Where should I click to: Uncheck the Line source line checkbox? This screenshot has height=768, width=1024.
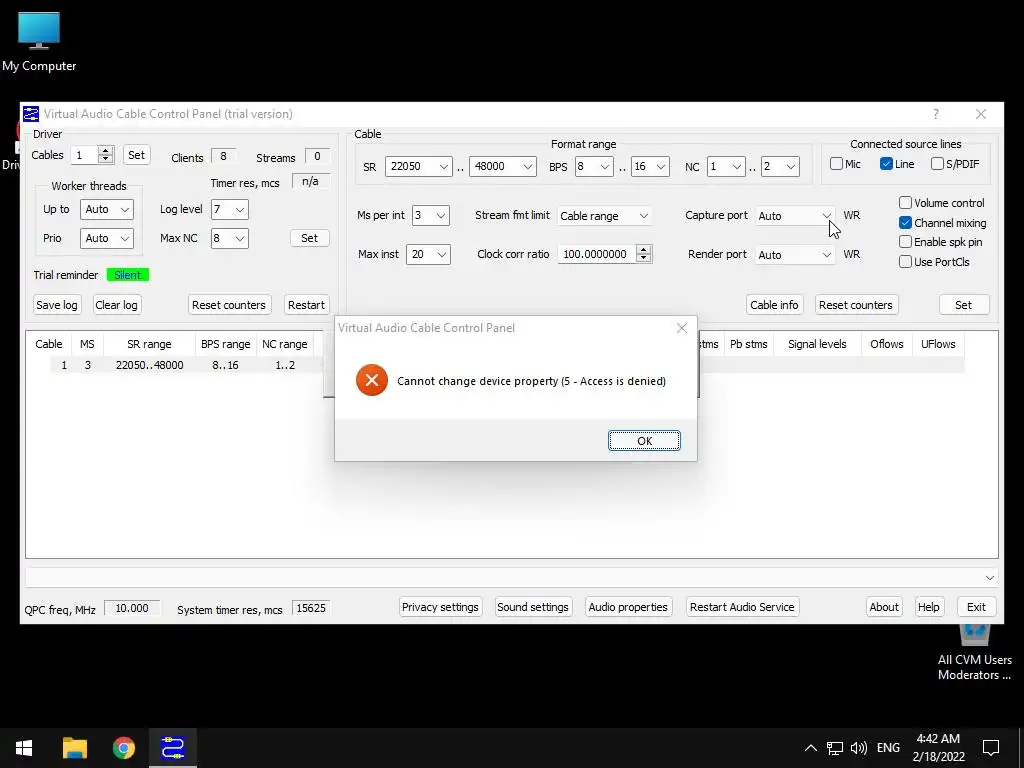(x=886, y=164)
